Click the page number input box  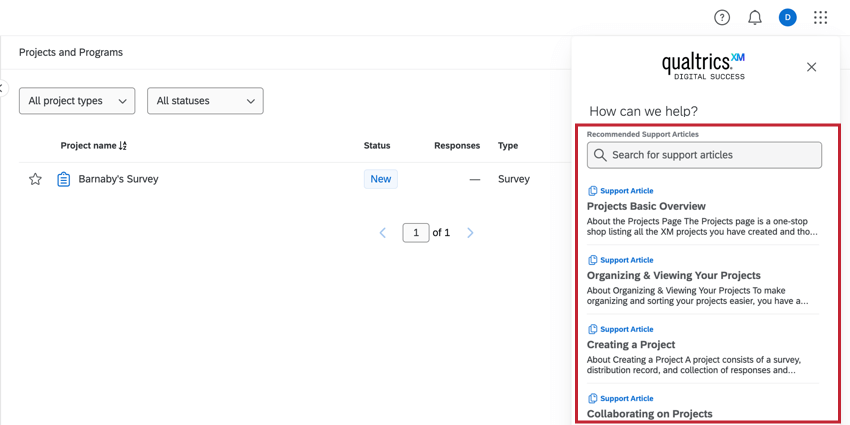pos(416,233)
